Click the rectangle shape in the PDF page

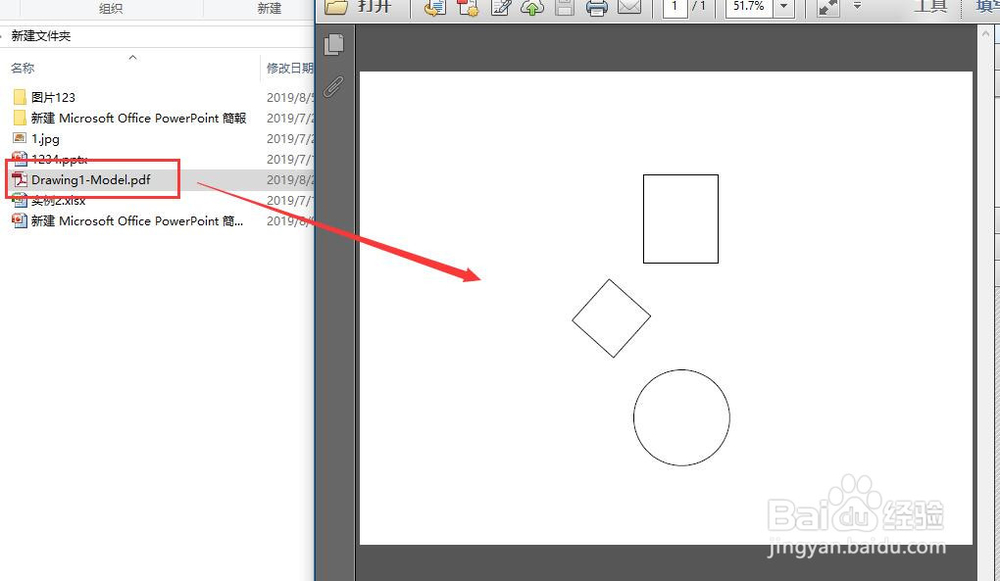(680, 219)
